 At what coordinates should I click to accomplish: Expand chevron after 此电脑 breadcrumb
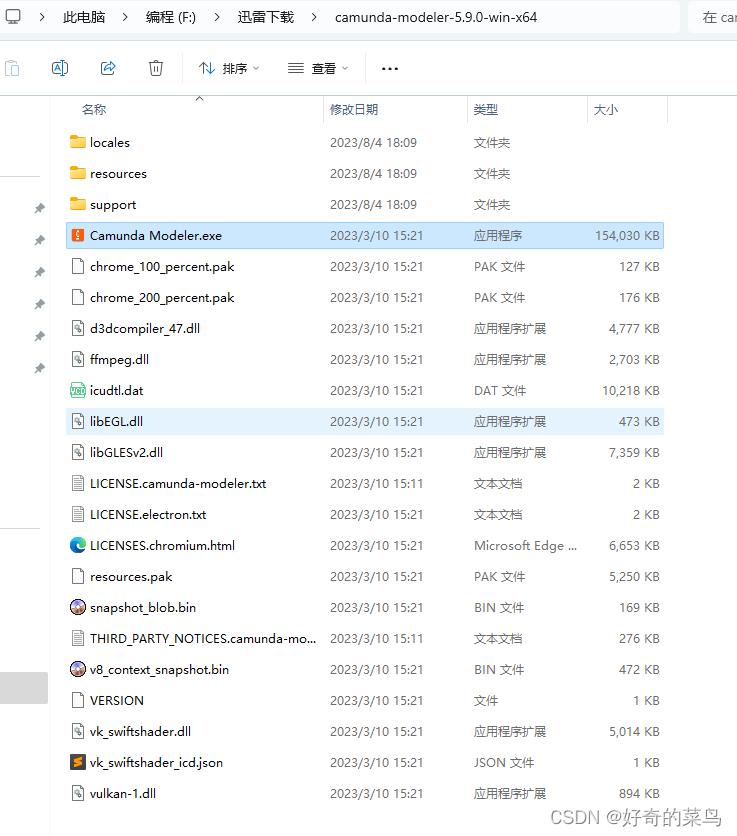point(125,18)
